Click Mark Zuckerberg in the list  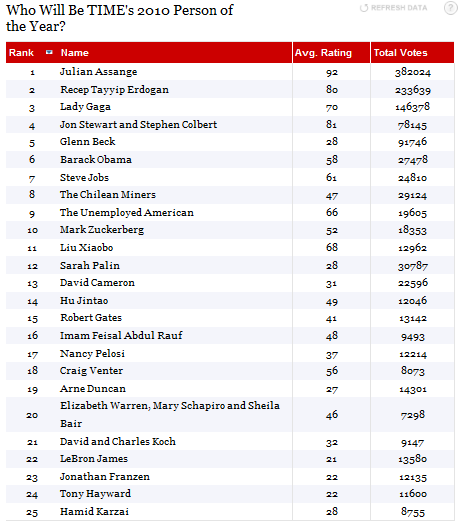[102, 230]
